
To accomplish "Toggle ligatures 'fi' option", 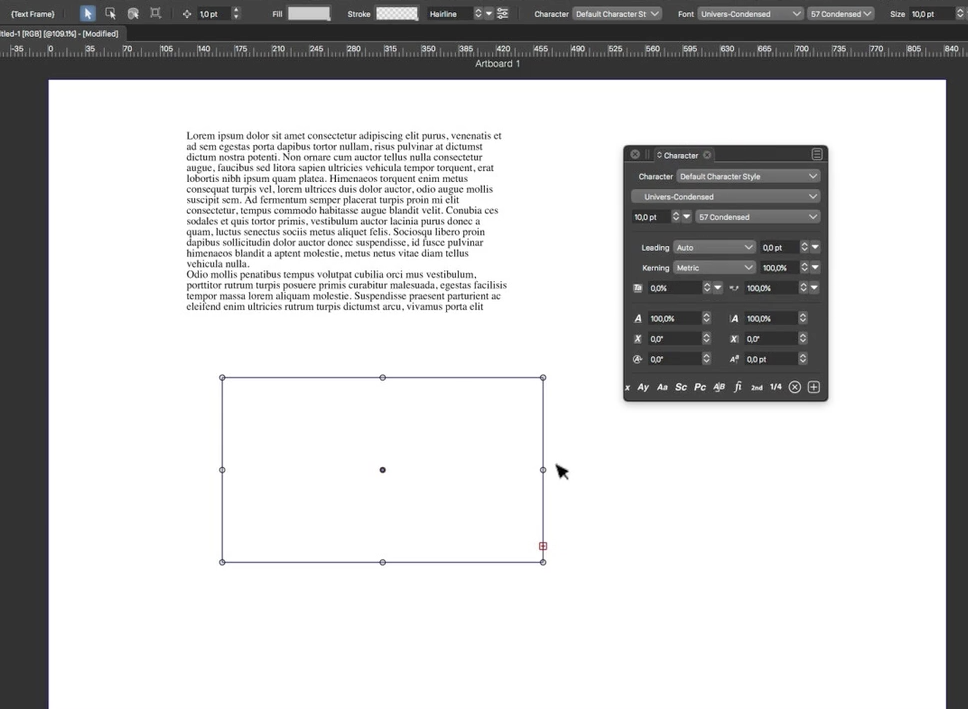I will pos(738,387).
